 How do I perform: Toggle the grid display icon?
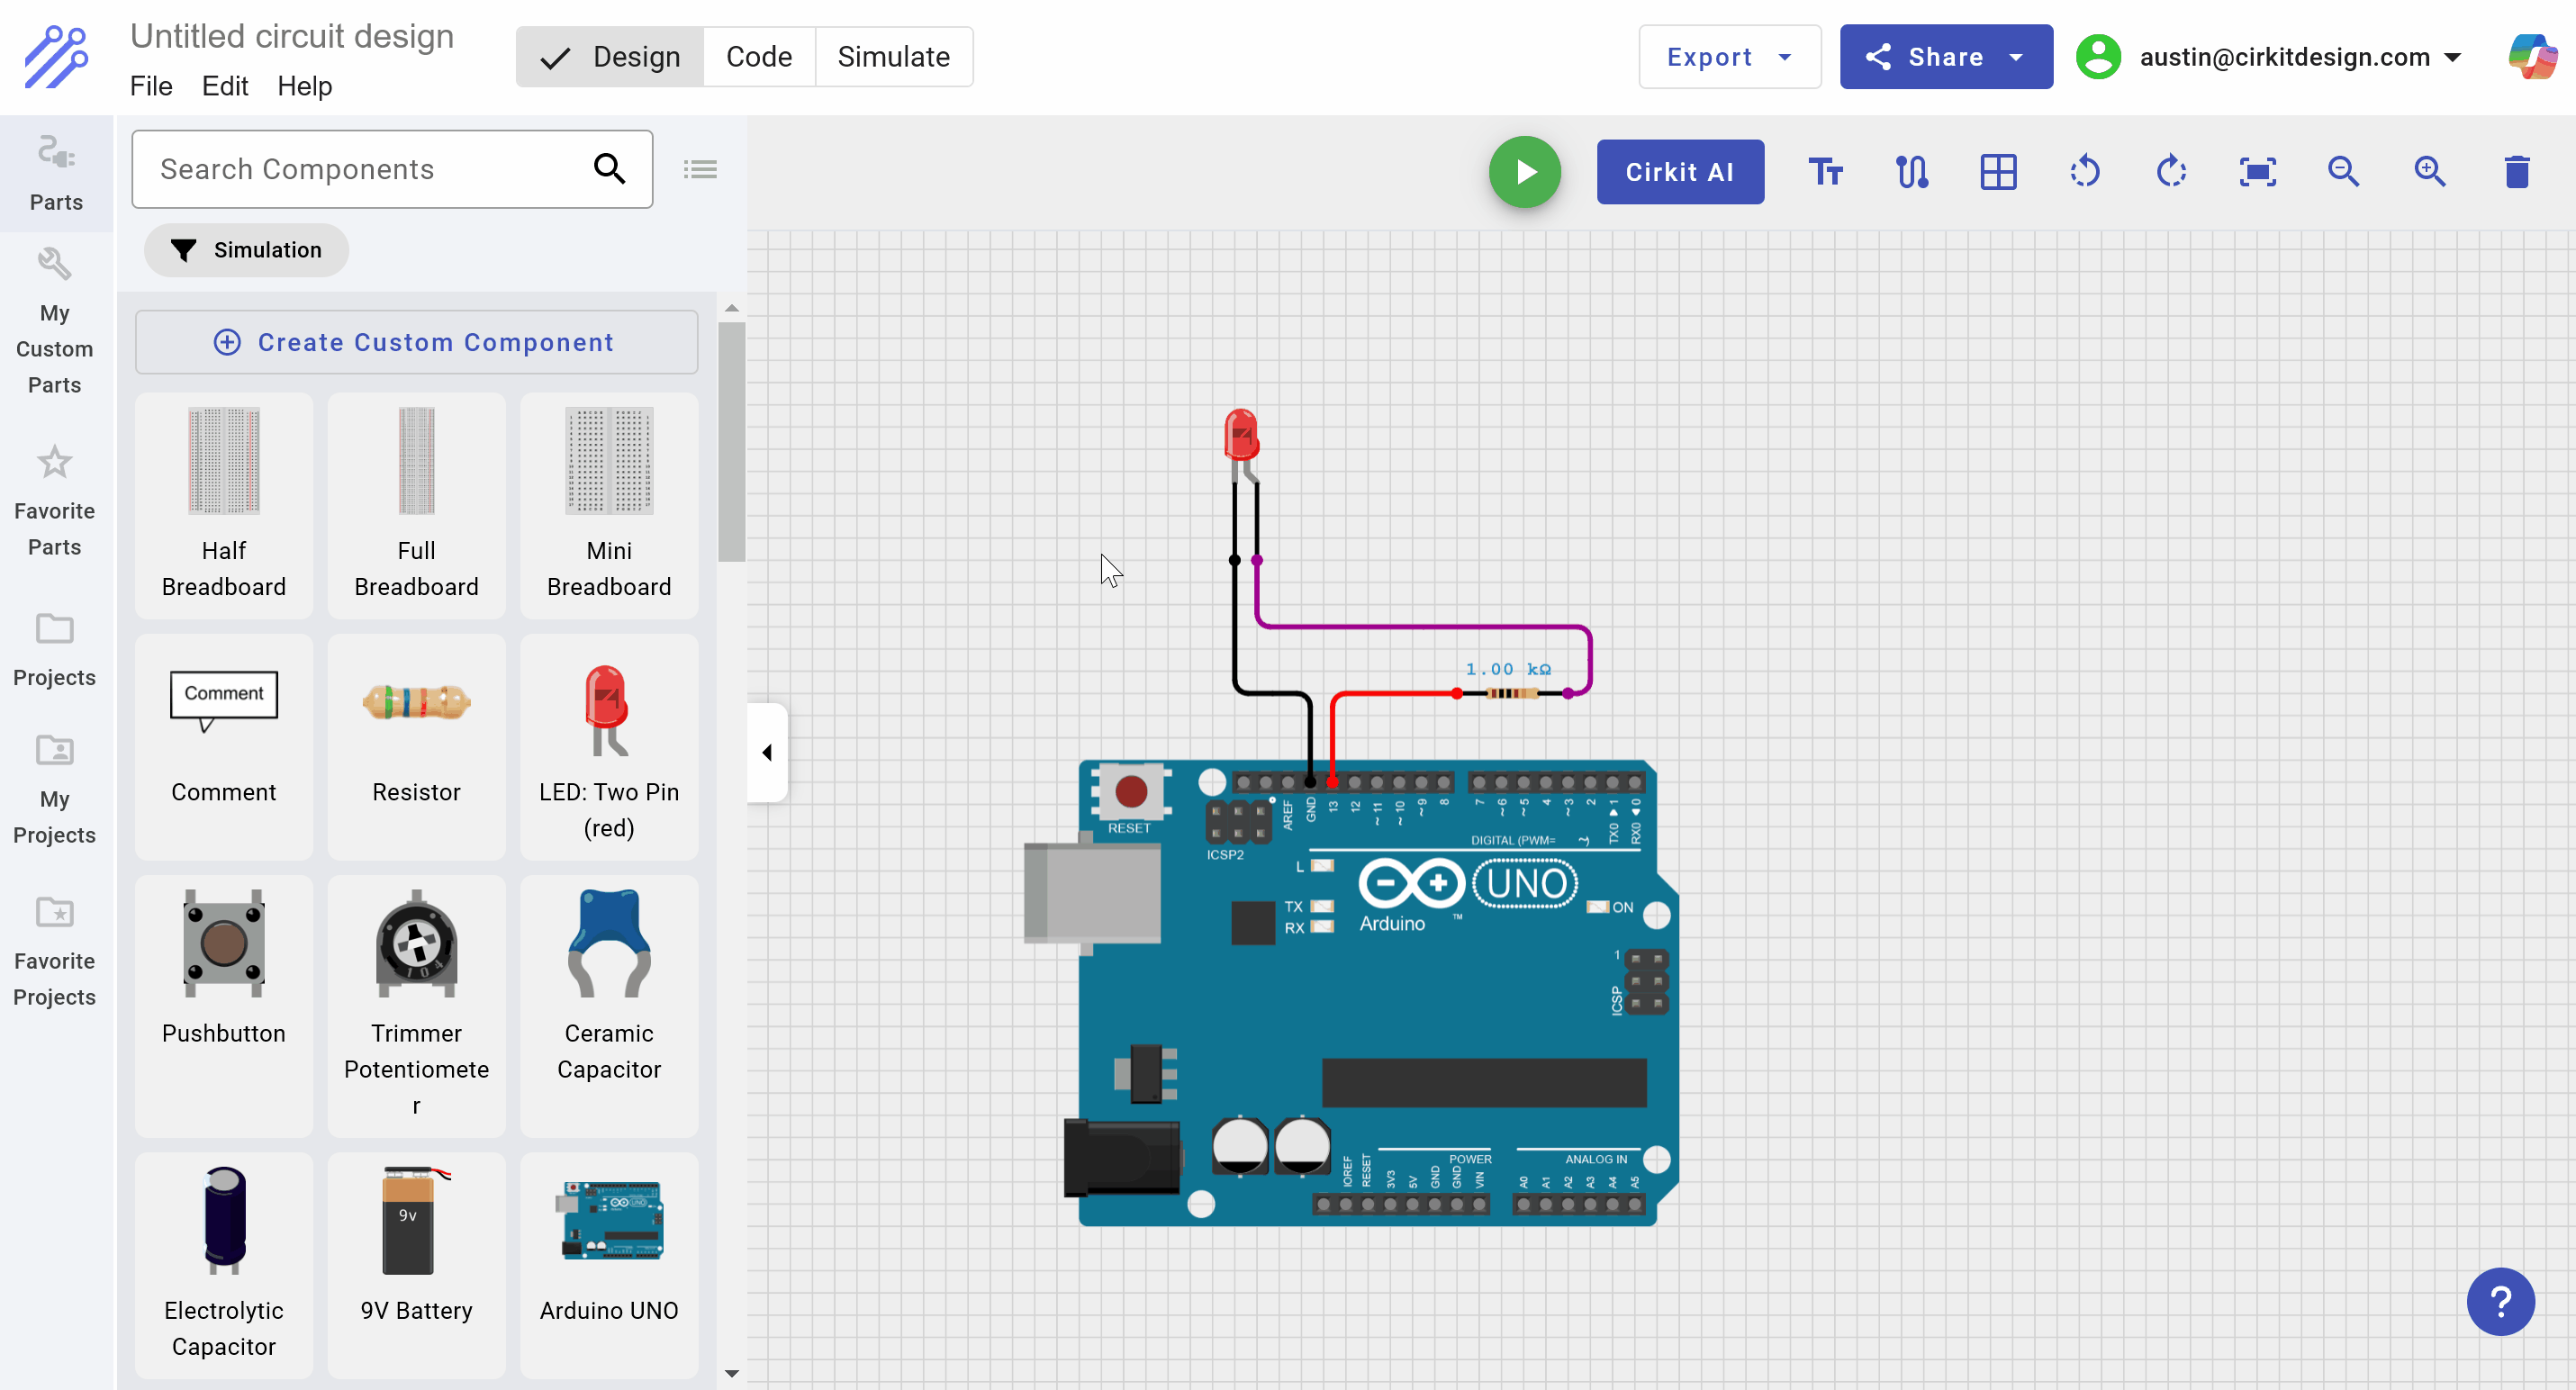click(x=1998, y=172)
